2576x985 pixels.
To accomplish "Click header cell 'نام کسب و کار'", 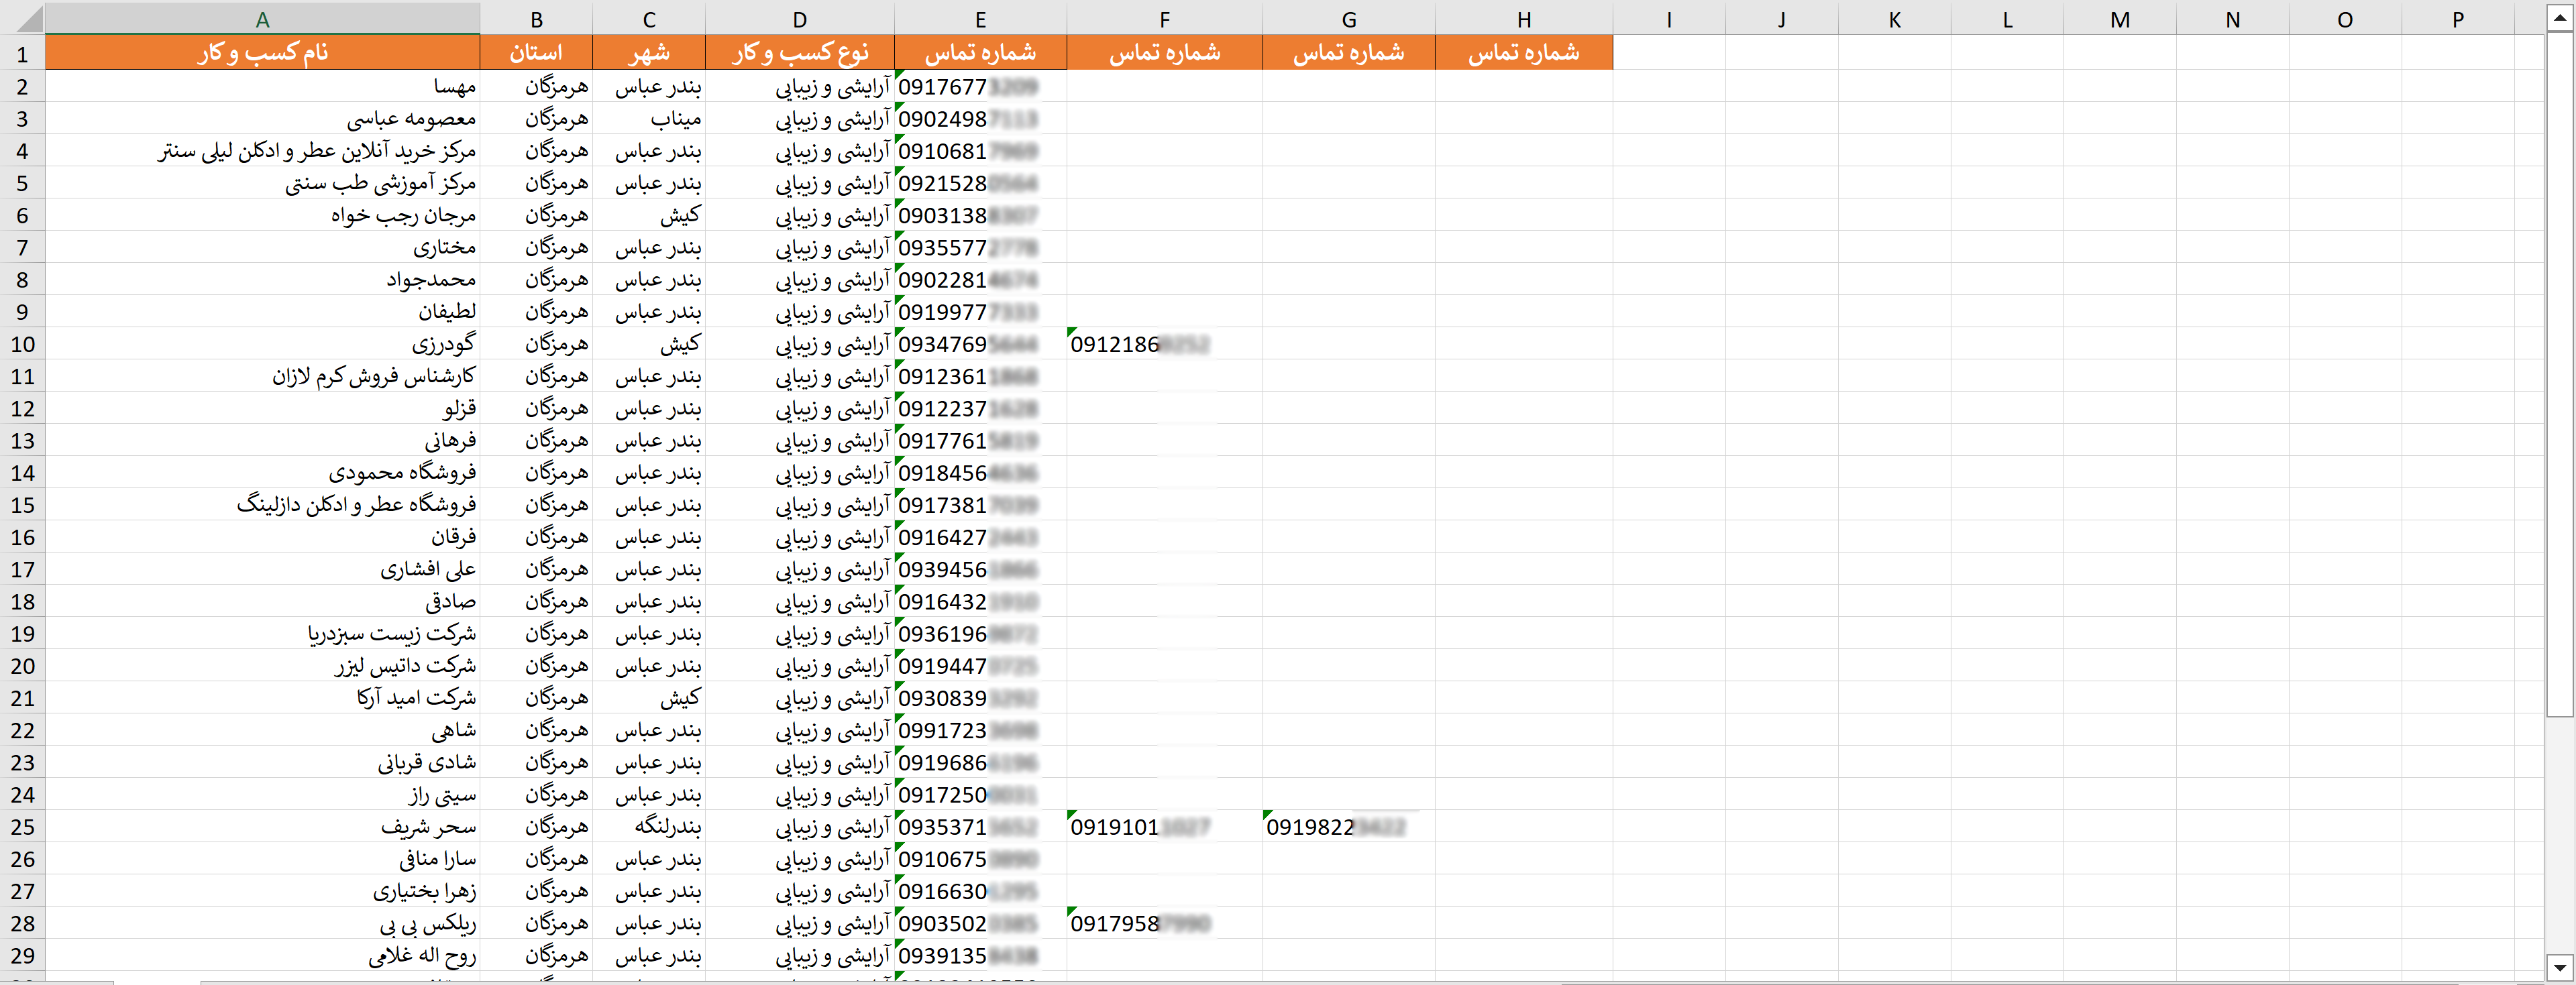I will (x=262, y=53).
